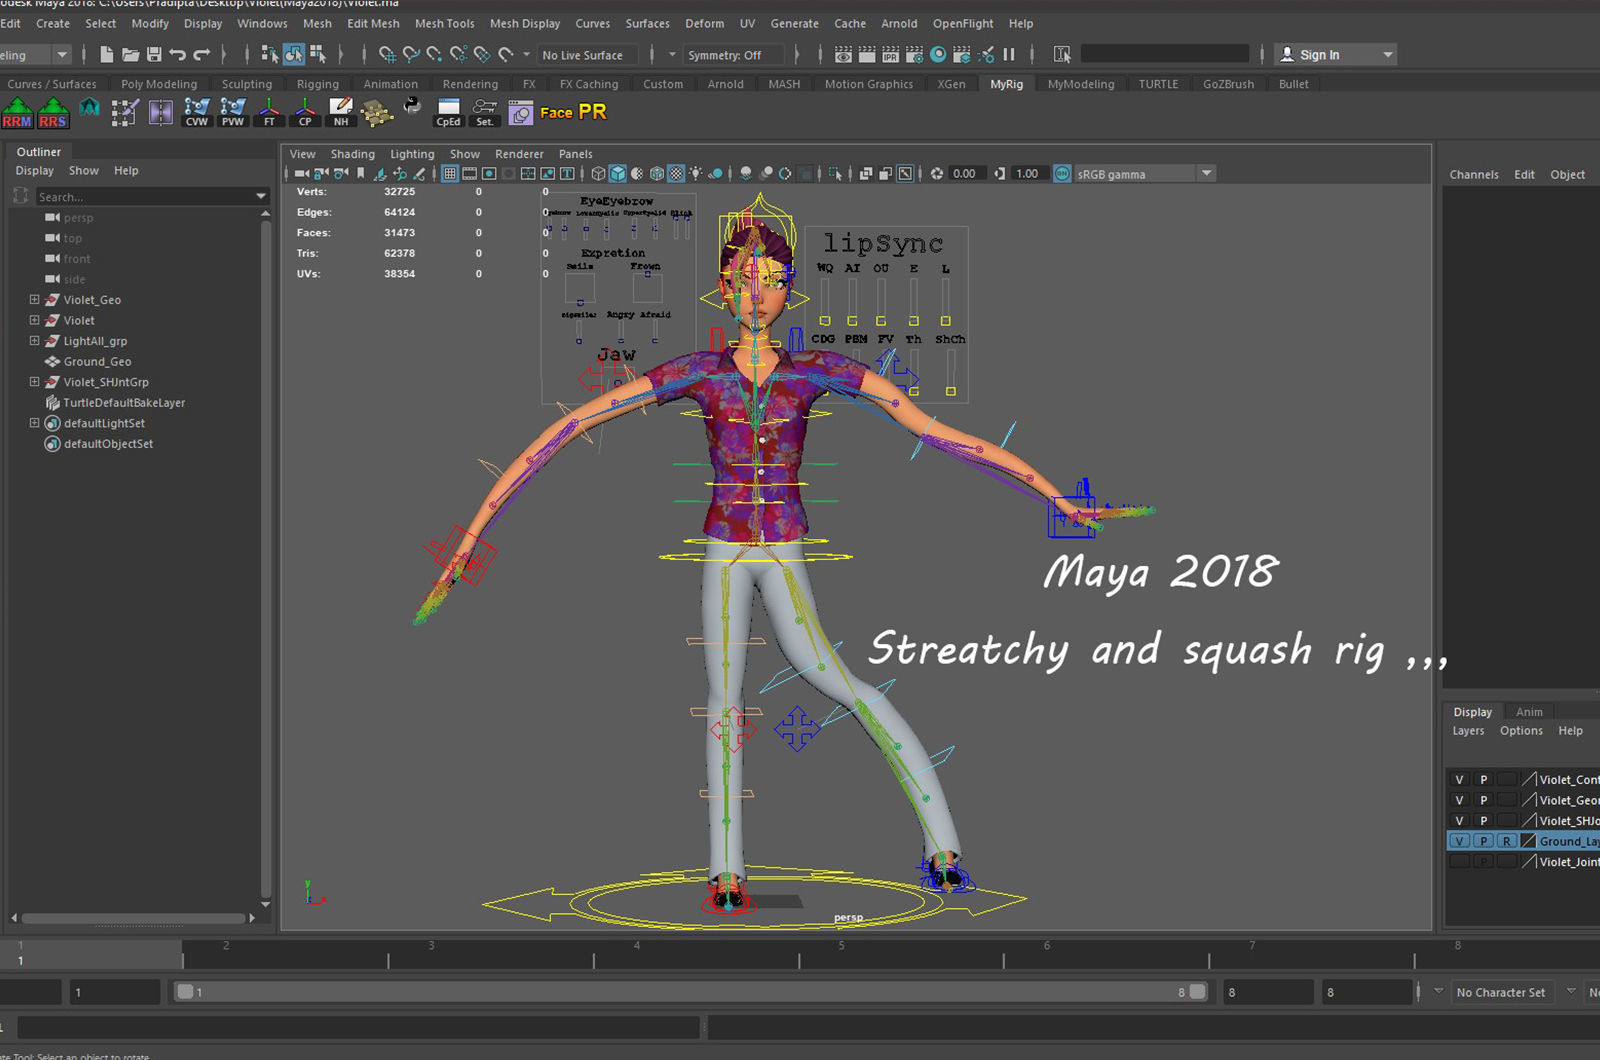This screenshot has width=1600, height=1060.
Task: Open the sRGB gamma dropdown
Action: tap(1207, 174)
